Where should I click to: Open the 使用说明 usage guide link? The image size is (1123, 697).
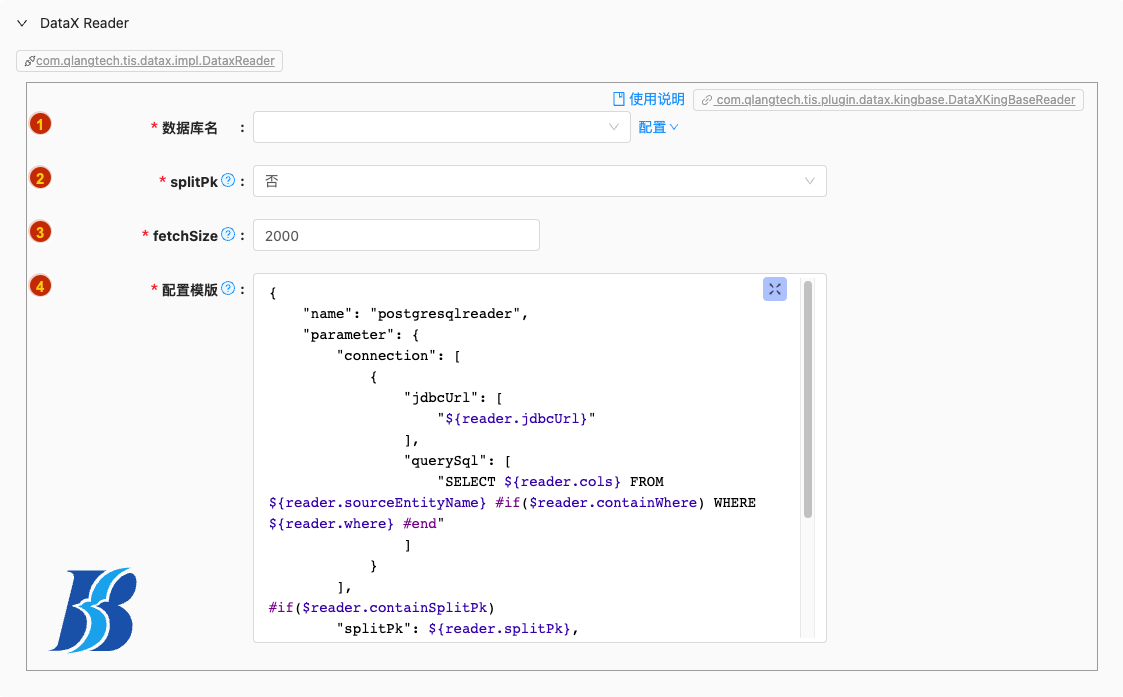click(657, 99)
